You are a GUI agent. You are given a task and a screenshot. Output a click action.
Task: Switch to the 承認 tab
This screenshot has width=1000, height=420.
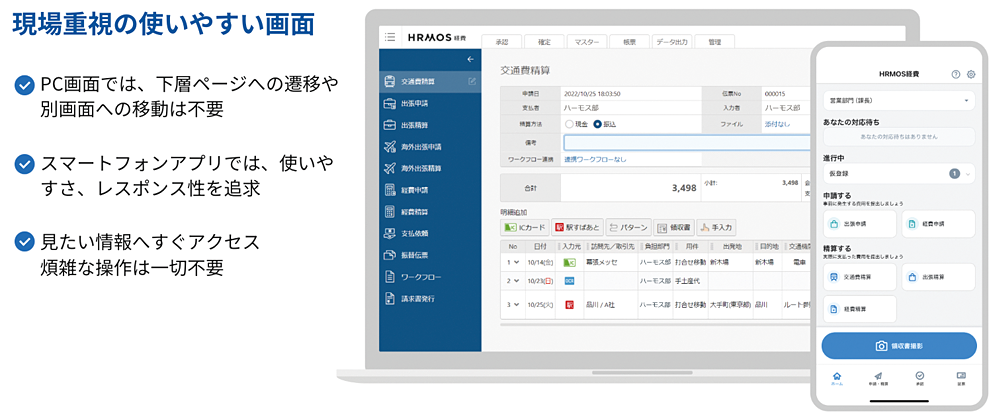point(501,41)
